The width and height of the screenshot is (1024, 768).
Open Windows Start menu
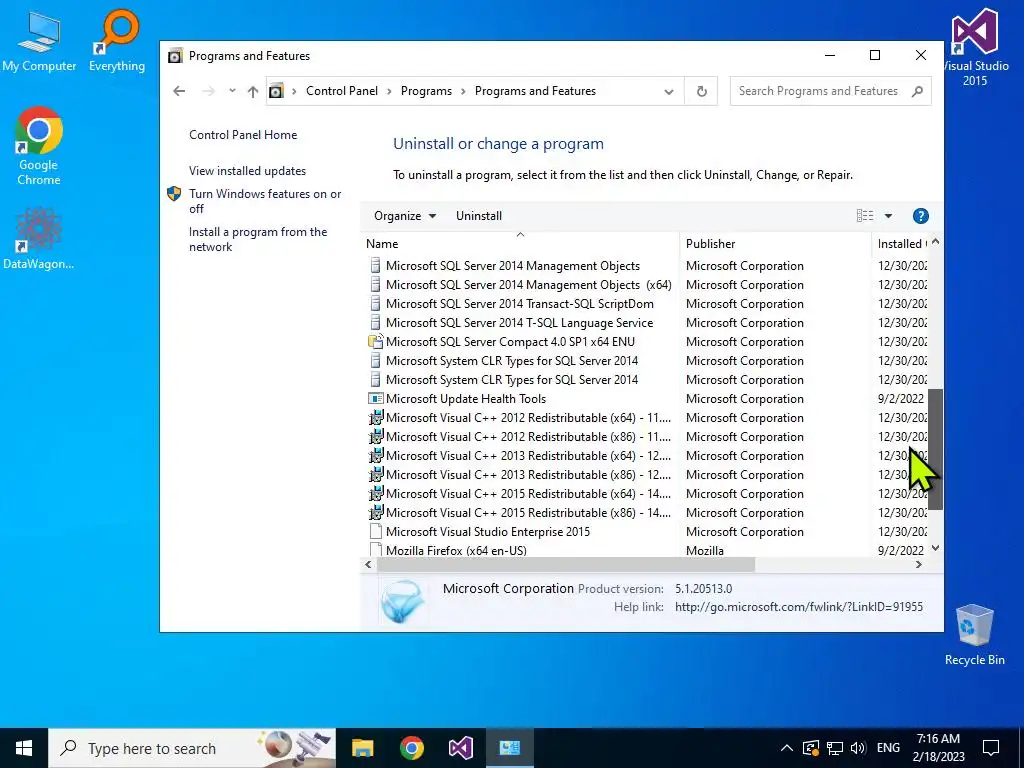(24, 748)
